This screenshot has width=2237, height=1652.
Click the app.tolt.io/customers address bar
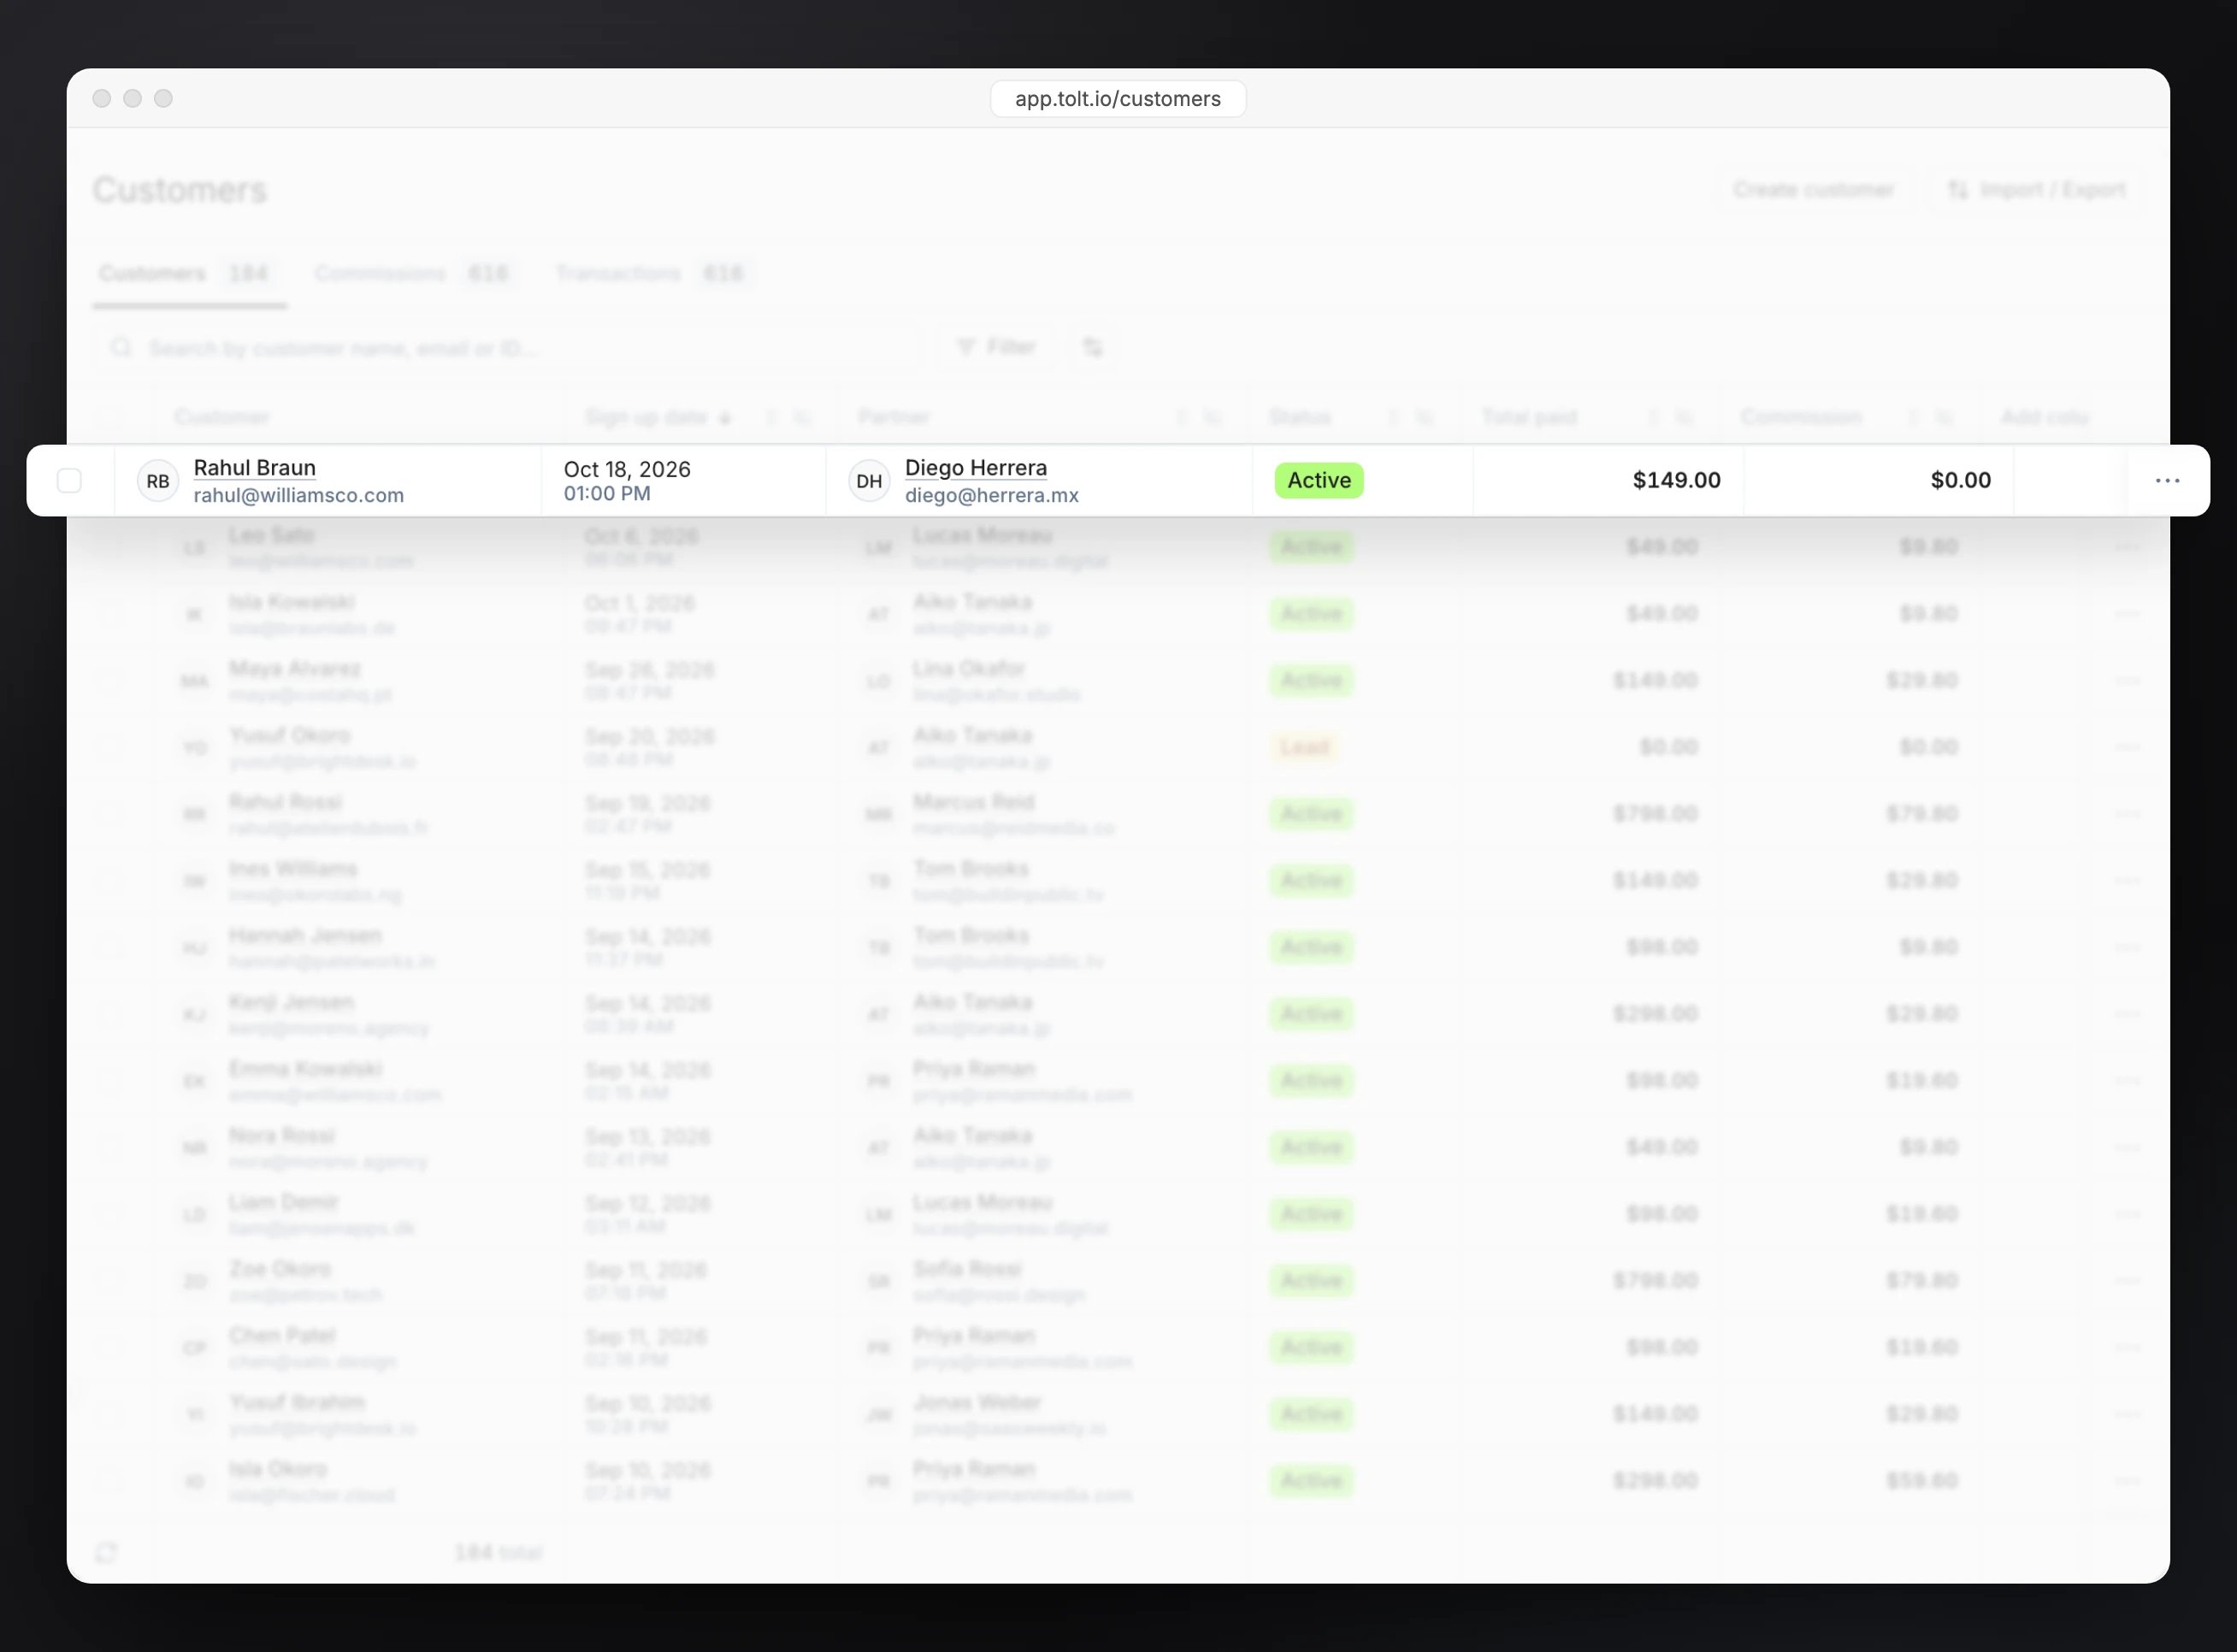tap(1117, 99)
